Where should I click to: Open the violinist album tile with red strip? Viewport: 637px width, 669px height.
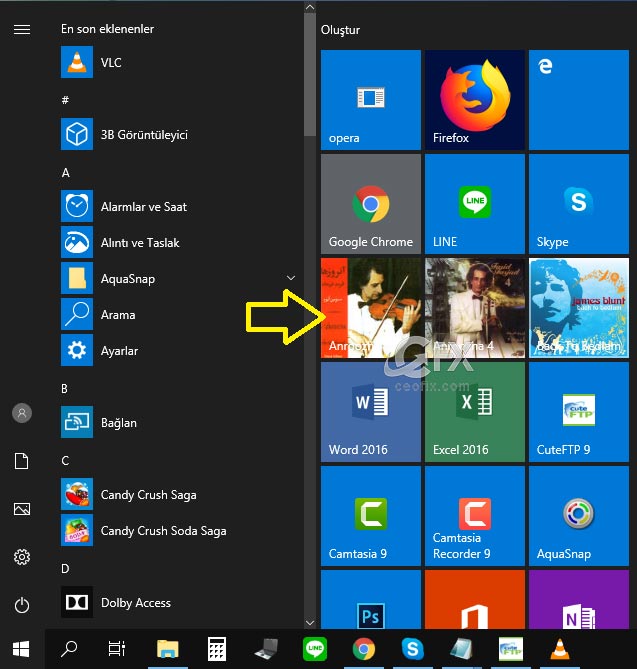point(371,308)
